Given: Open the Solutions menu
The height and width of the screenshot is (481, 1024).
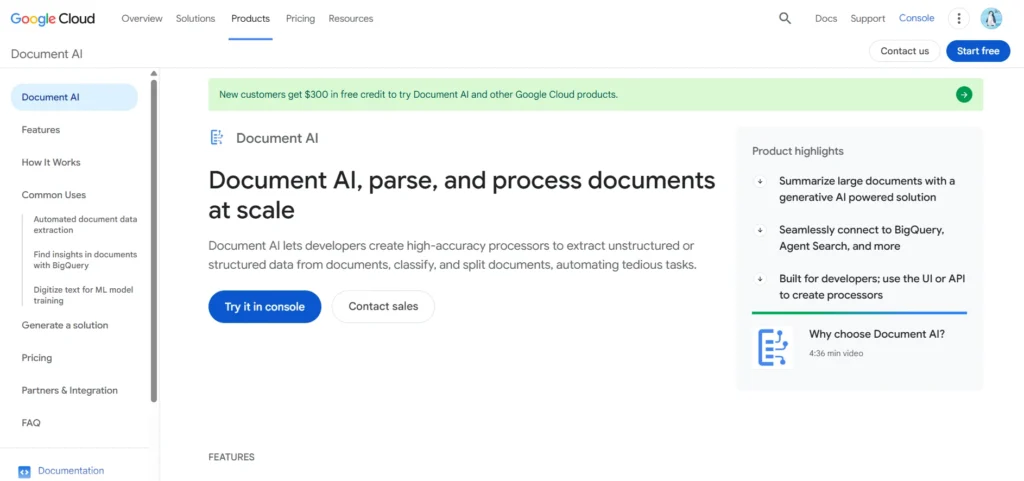Looking at the screenshot, I should tap(197, 18).
